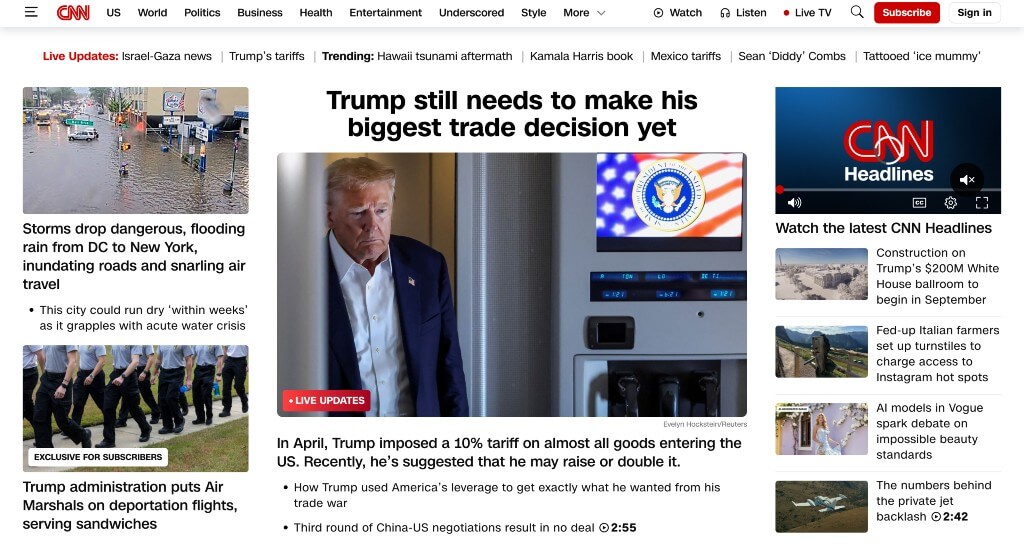Open video player settings gear
This screenshot has height=552, width=1024.
(951, 203)
